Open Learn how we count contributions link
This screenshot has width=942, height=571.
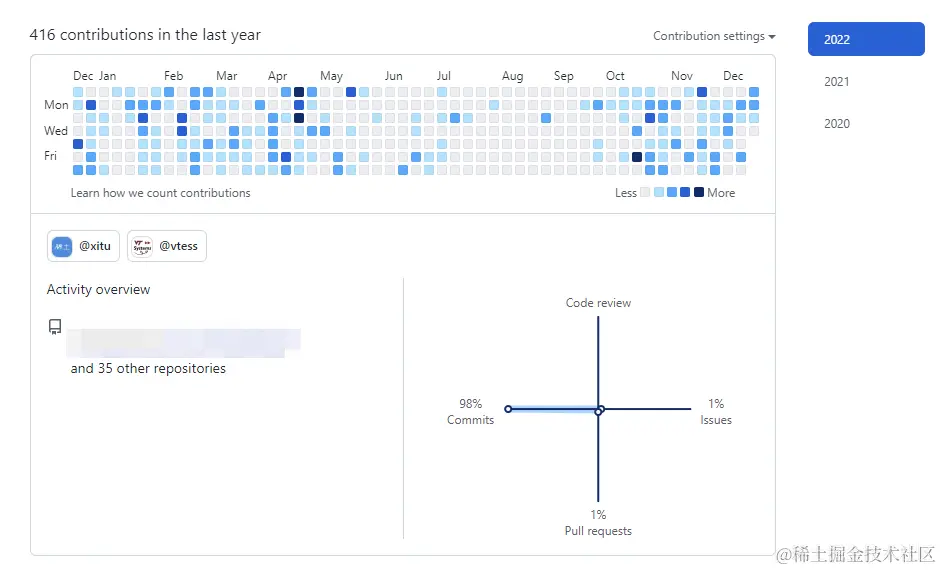click(160, 193)
